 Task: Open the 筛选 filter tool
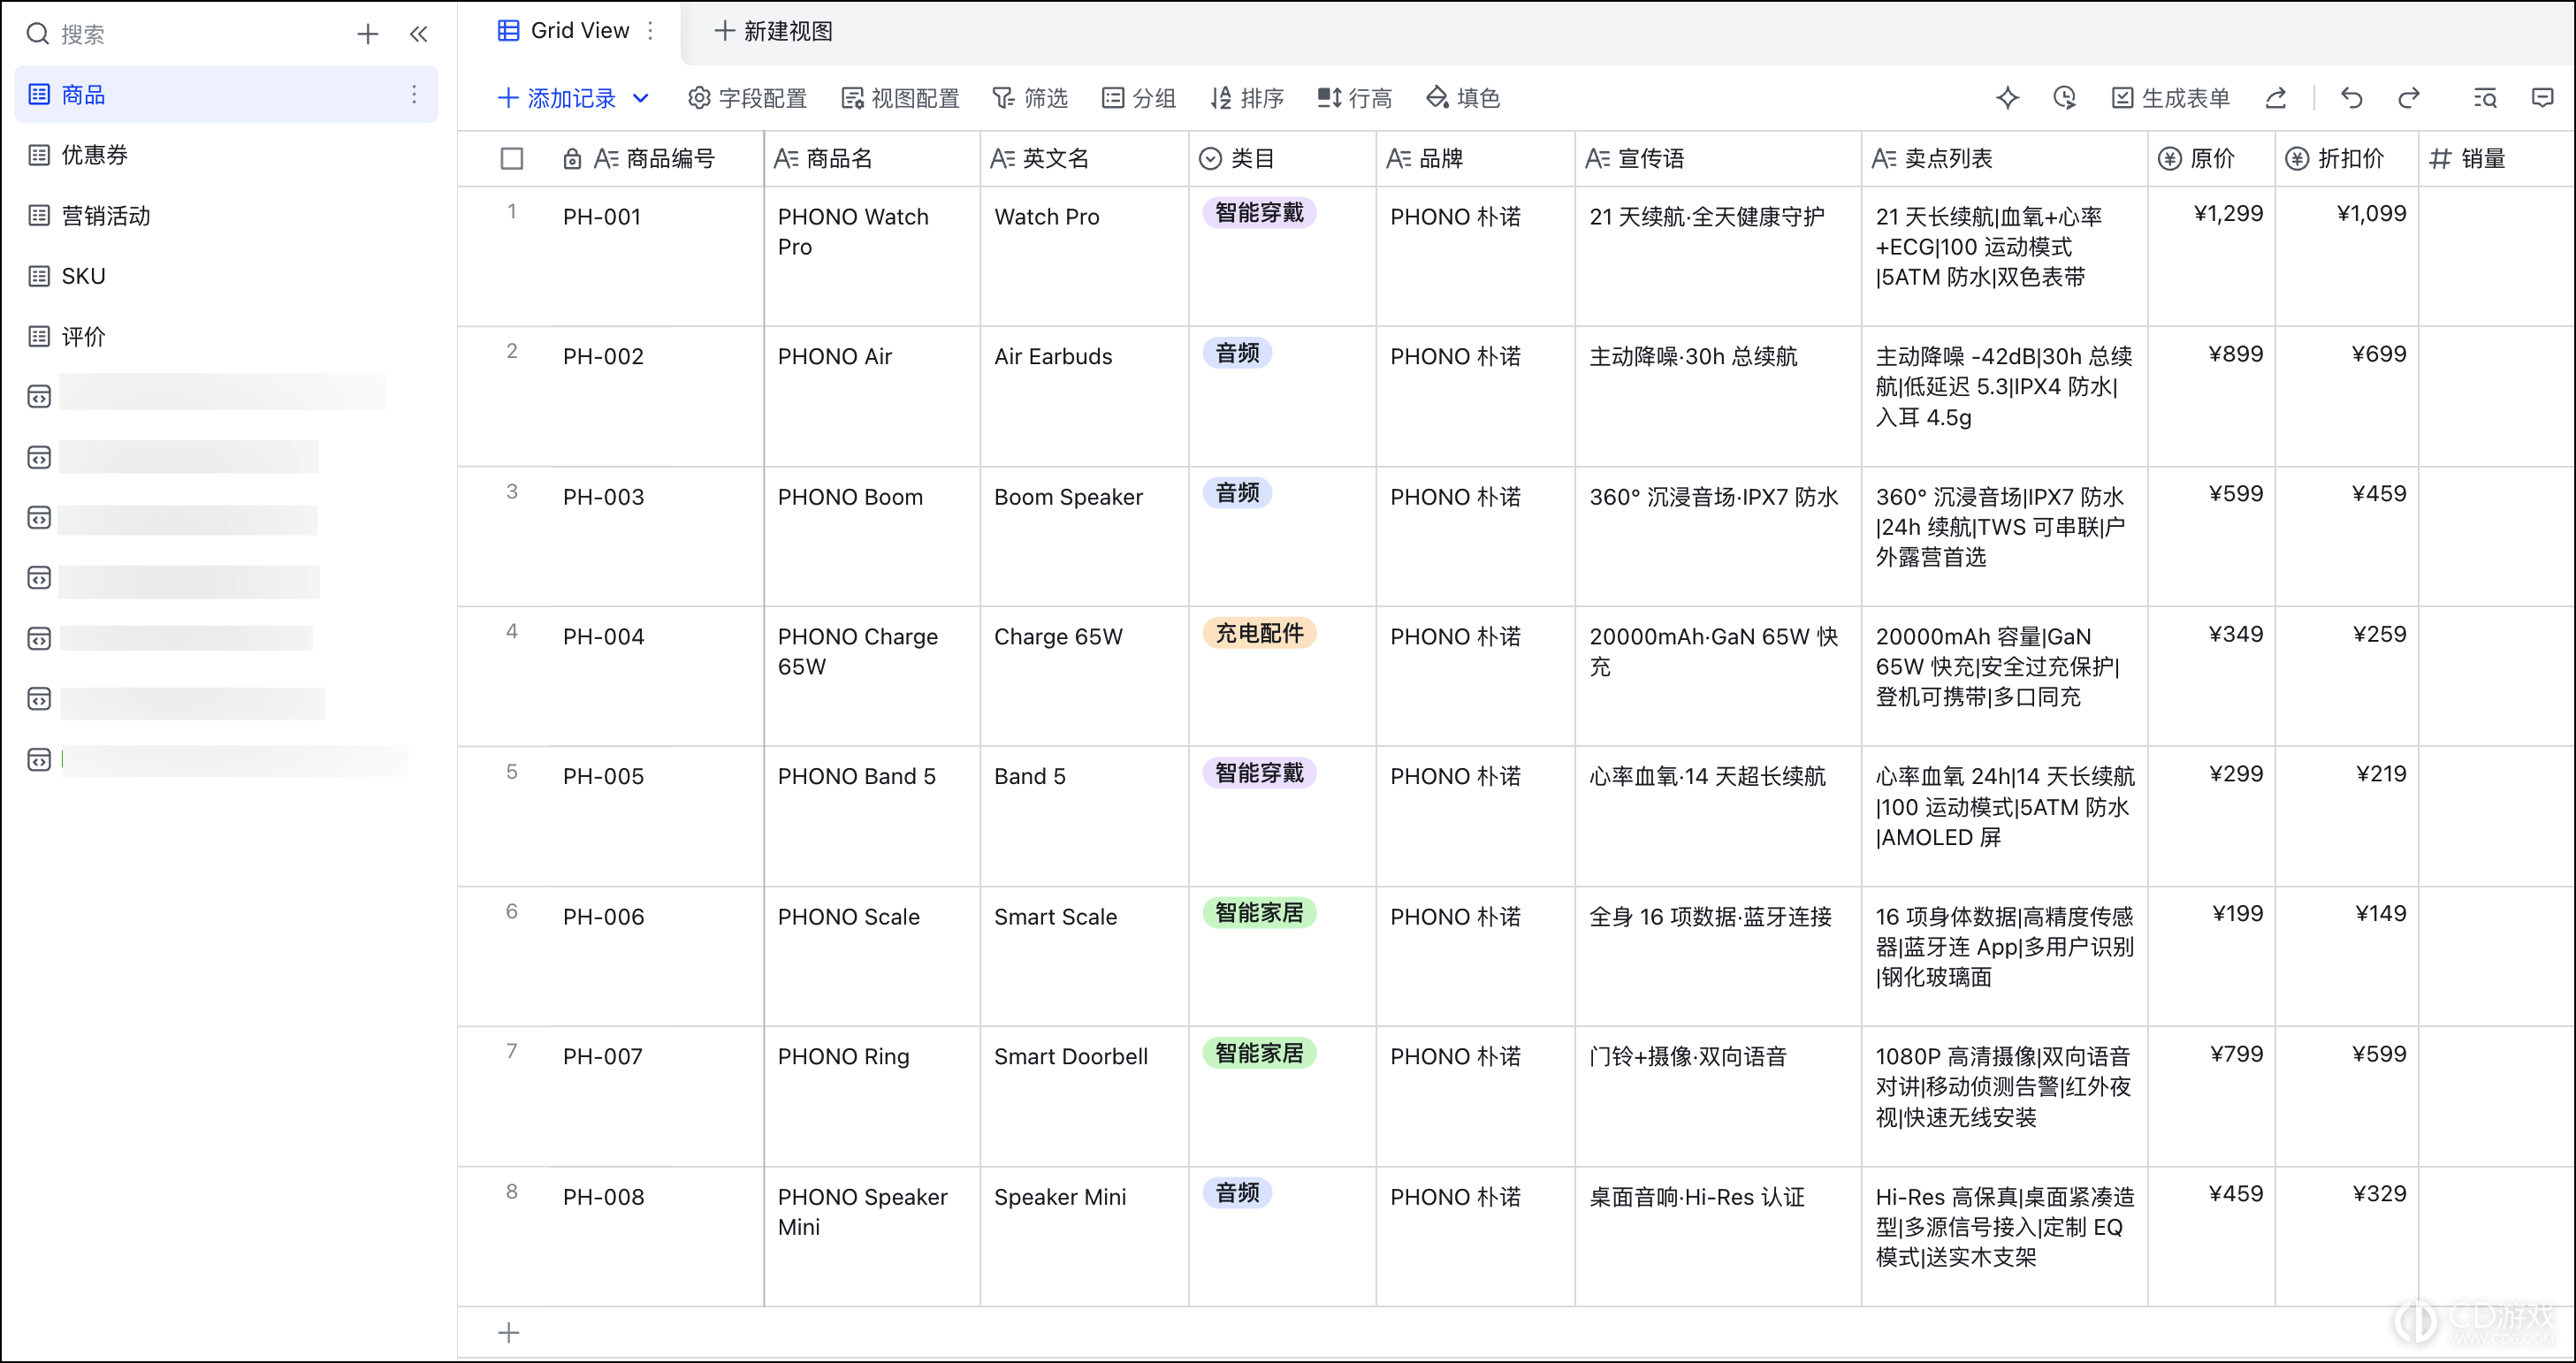[x=1030, y=98]
